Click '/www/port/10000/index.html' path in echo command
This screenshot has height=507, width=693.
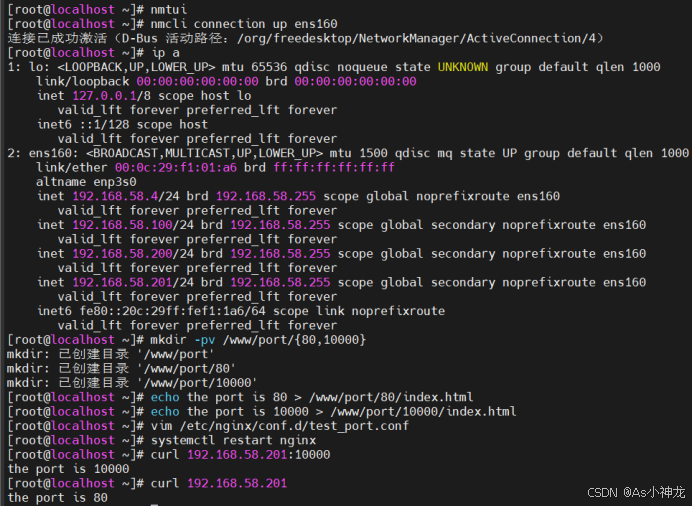tap(423, 412)
